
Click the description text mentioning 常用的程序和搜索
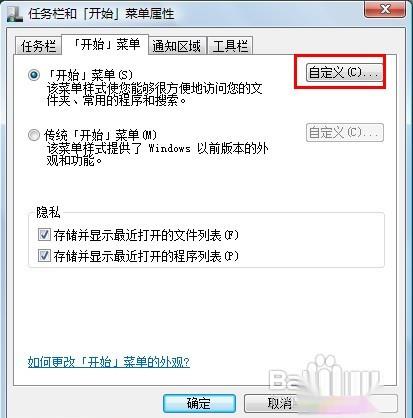pos(154,94)
